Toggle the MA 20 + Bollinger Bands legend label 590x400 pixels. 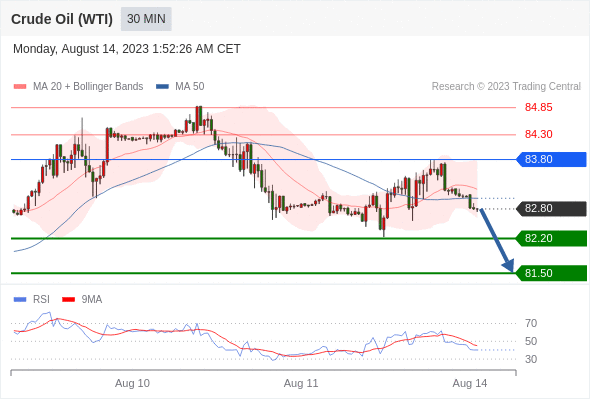click(x=88, y=87)
